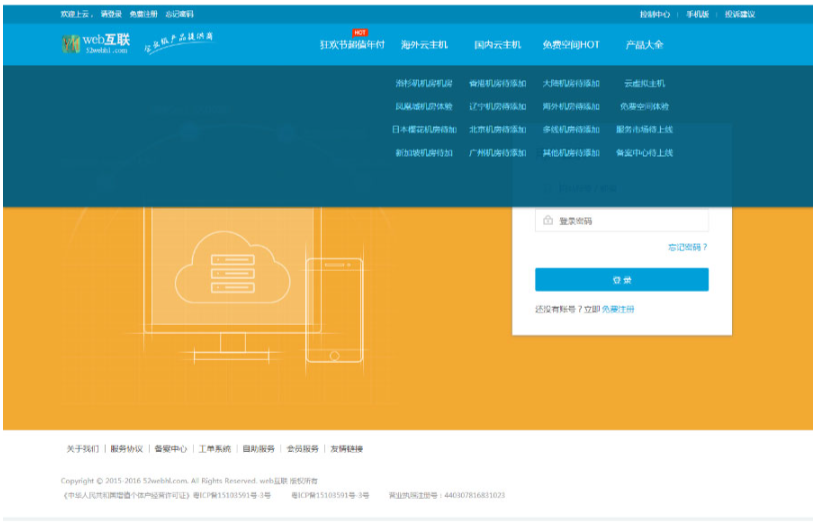
Task: Open the 免费空间HOT tab
Action: pyautogui.click(x=571, y=45)
